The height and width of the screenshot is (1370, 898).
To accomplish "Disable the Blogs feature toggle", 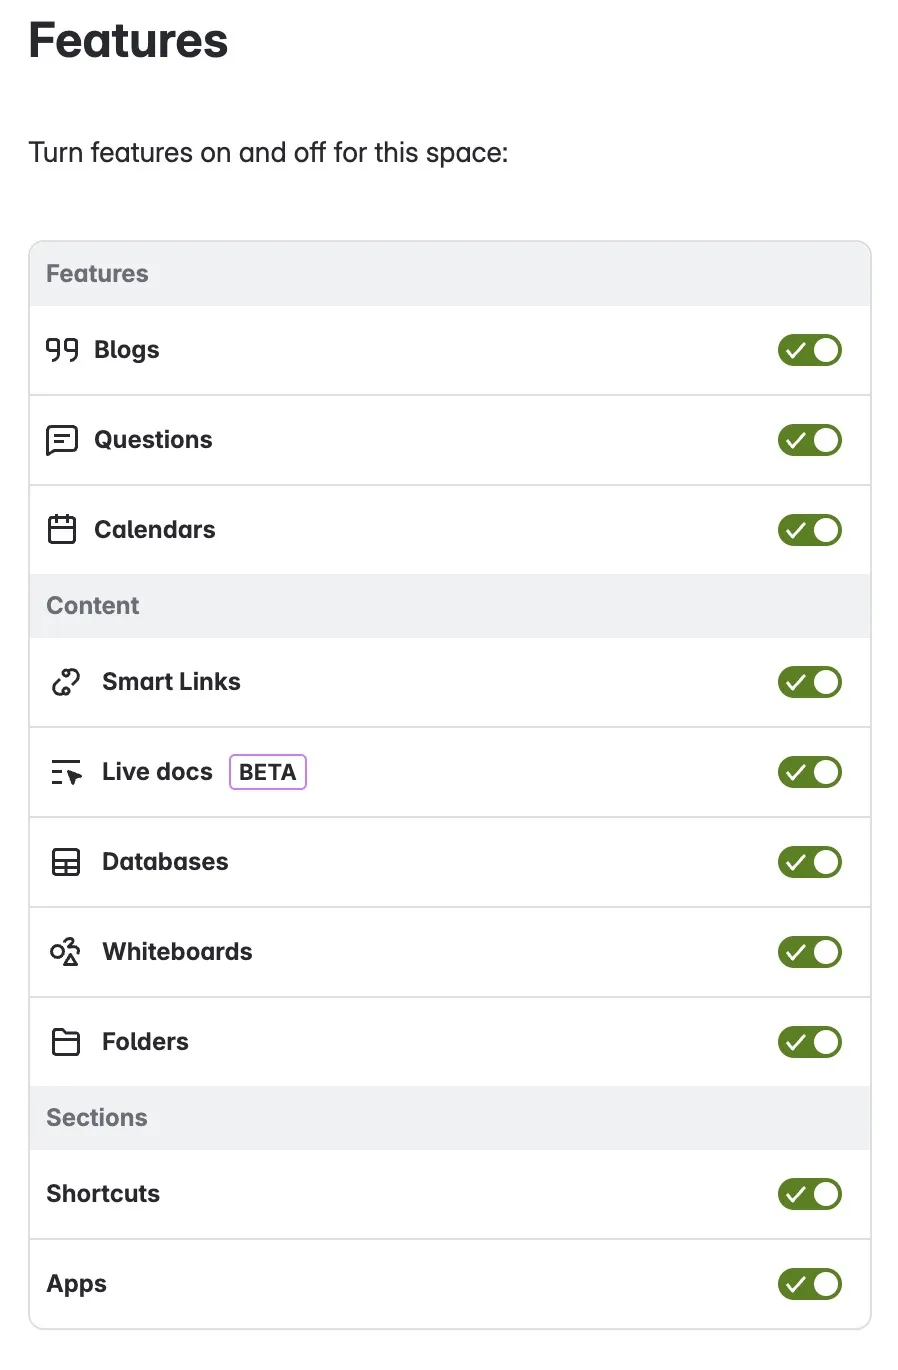I will tap(810, 350).
